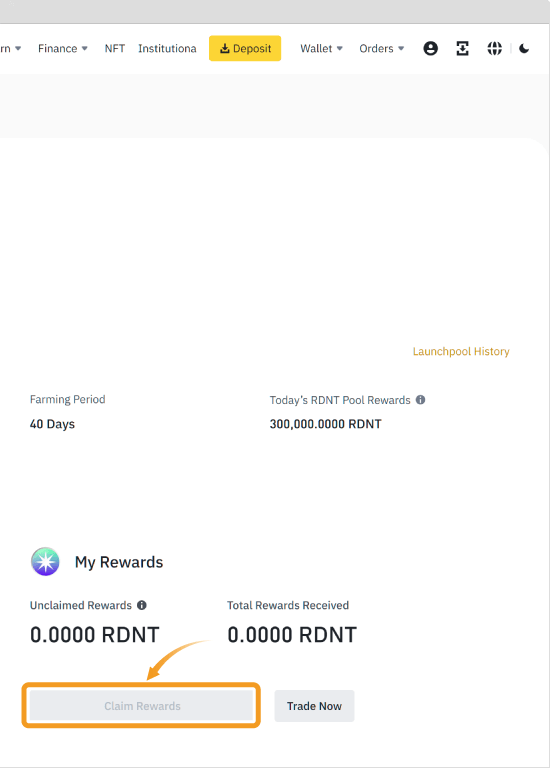Click the download arrow icon inside the Deposit button
The height and width of the screenshot is (768, 550).
pos(224,48)
